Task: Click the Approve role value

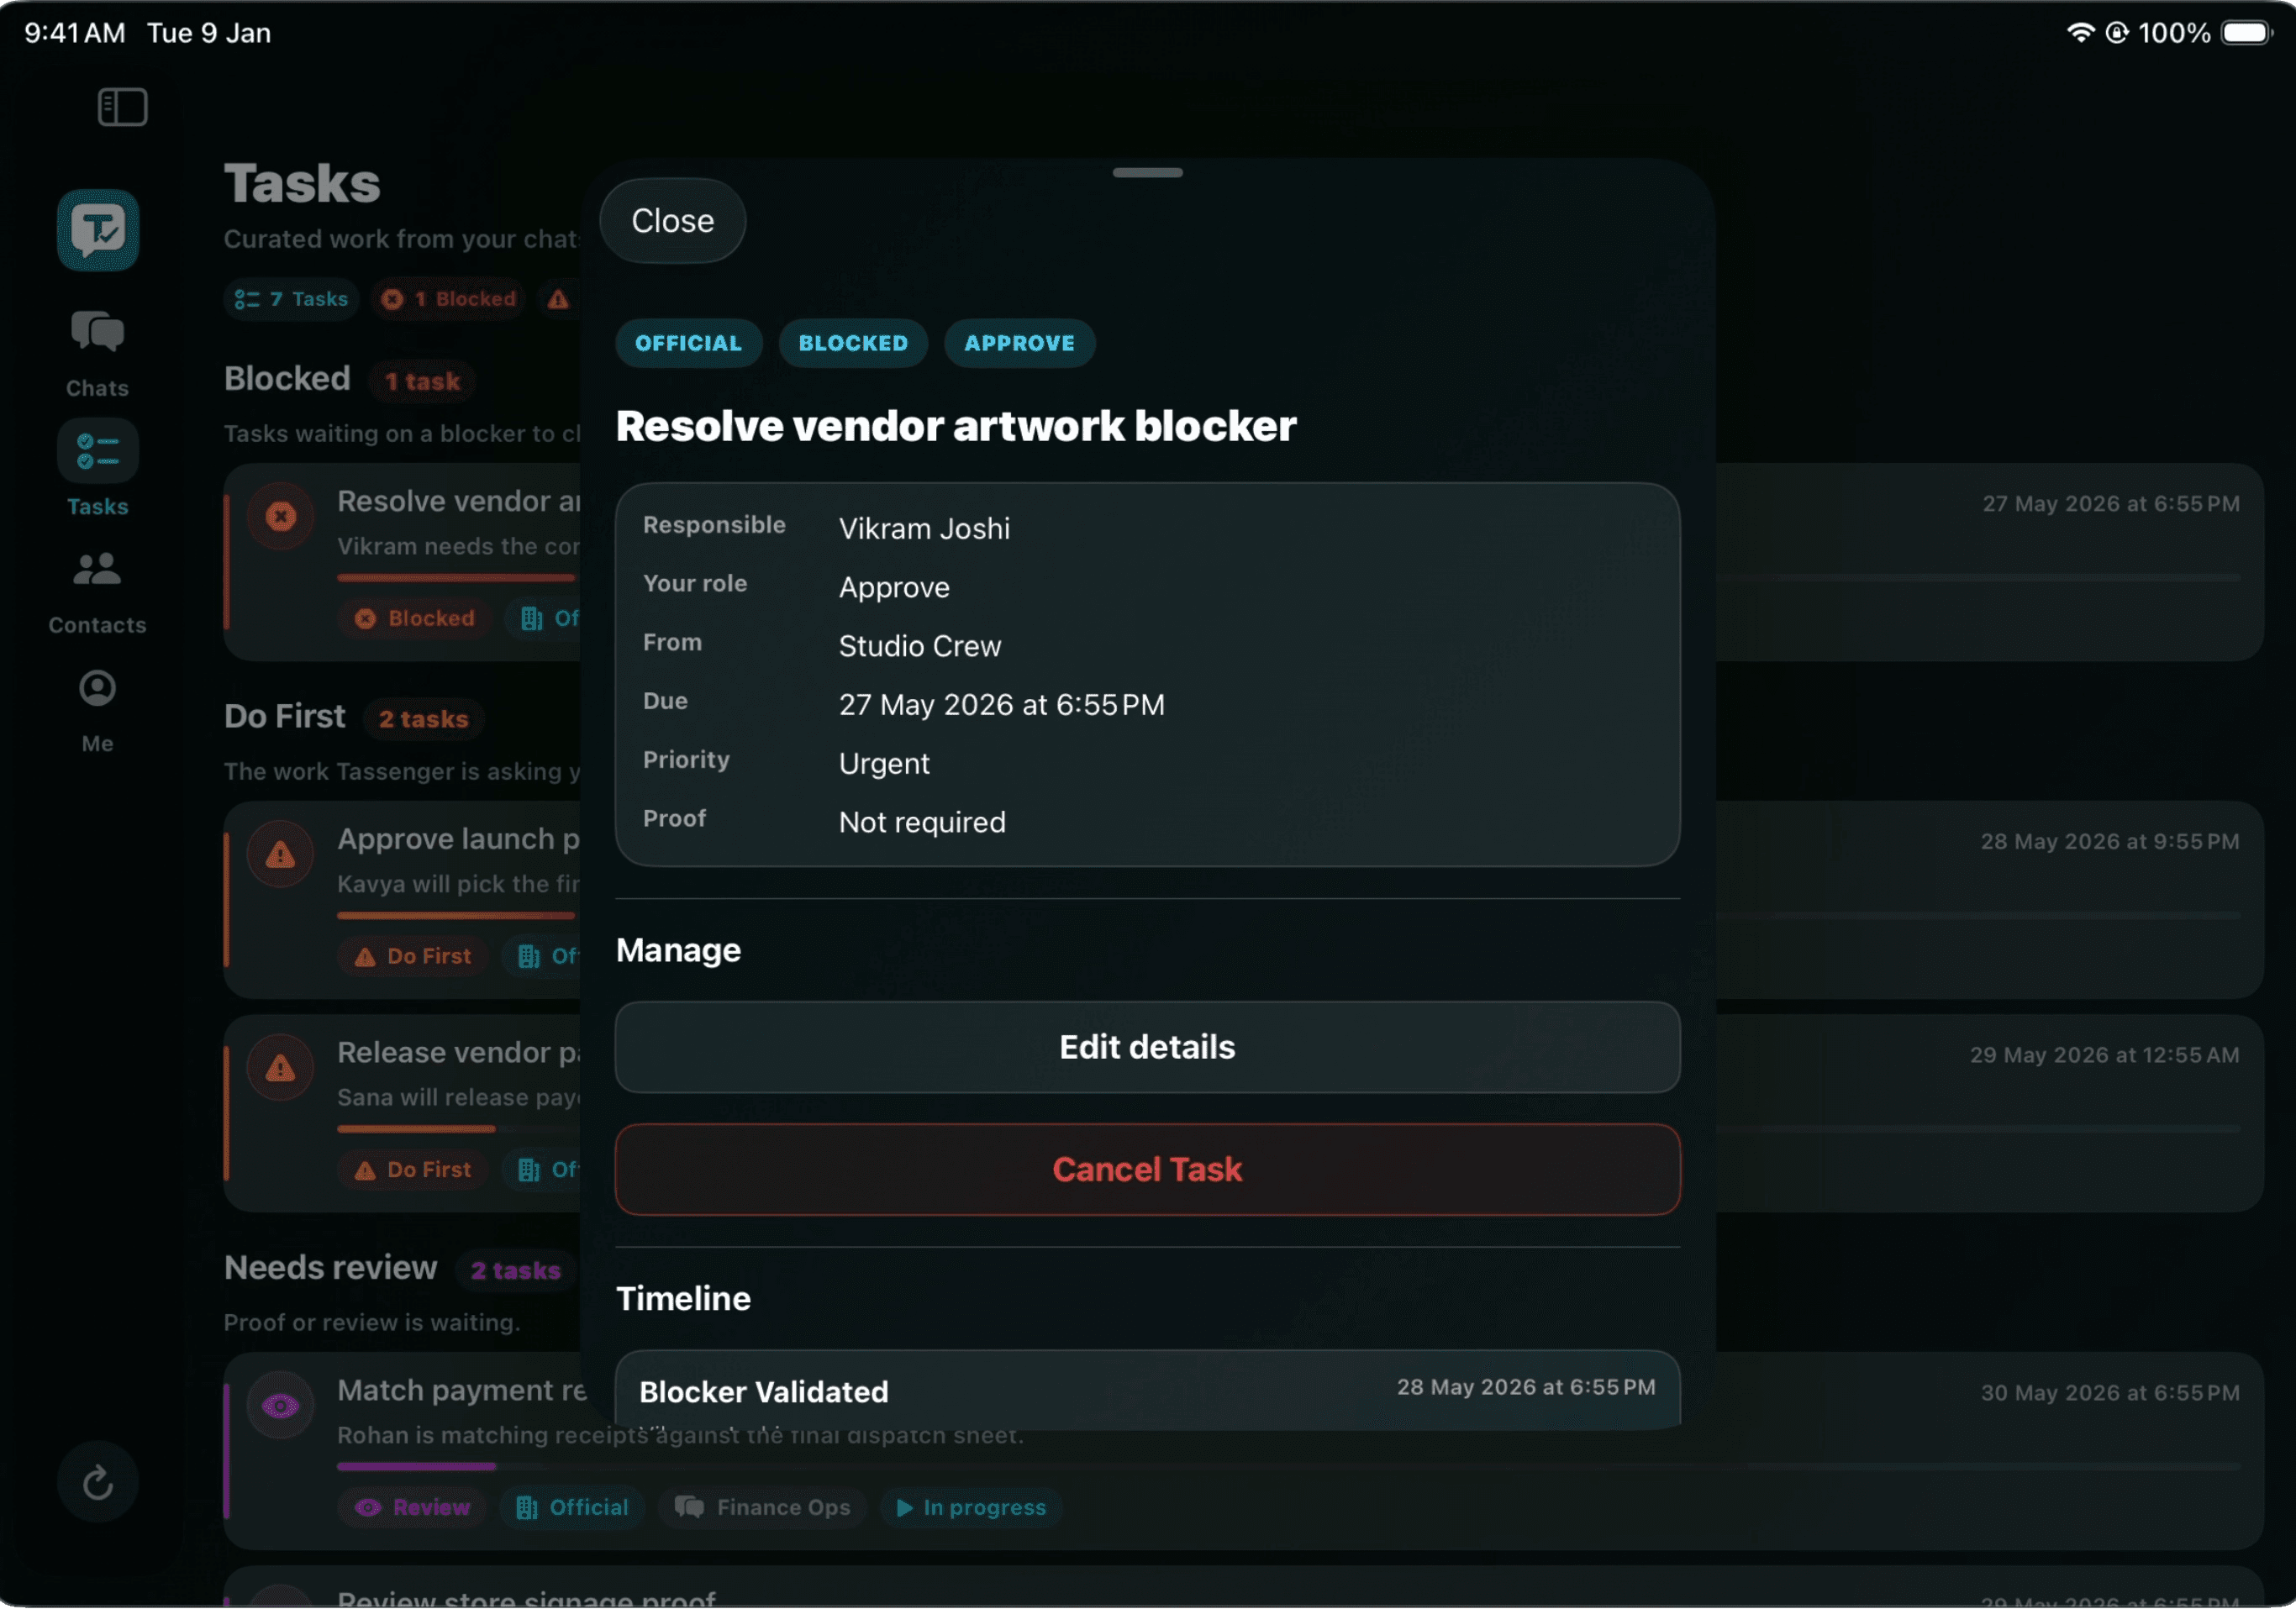Action: (894, 587)
